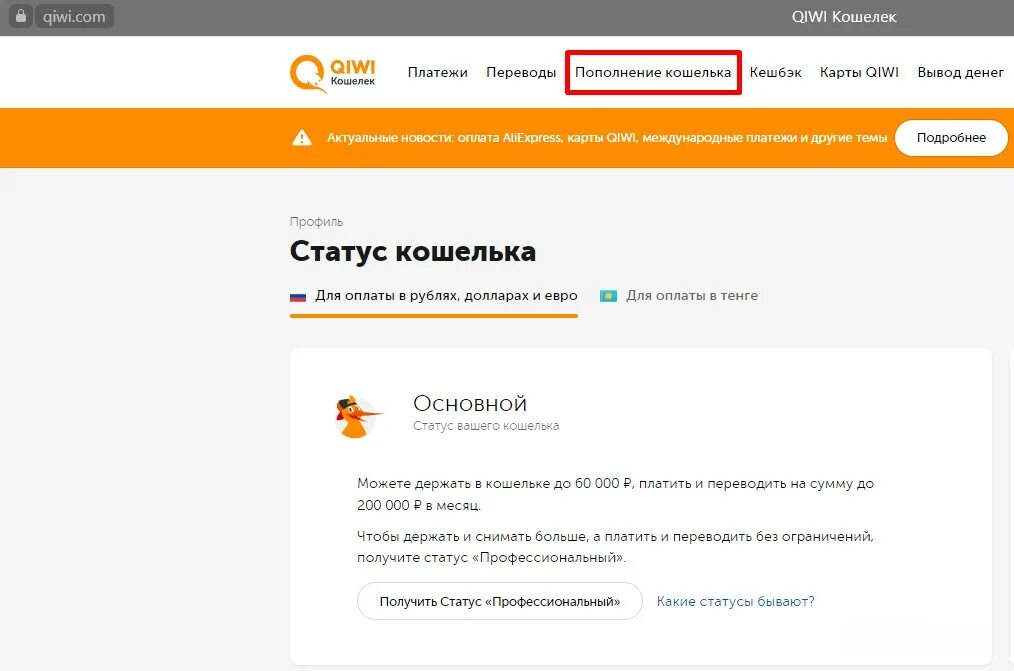Click the warning triangle icon in orange banner

pos(302,138)
